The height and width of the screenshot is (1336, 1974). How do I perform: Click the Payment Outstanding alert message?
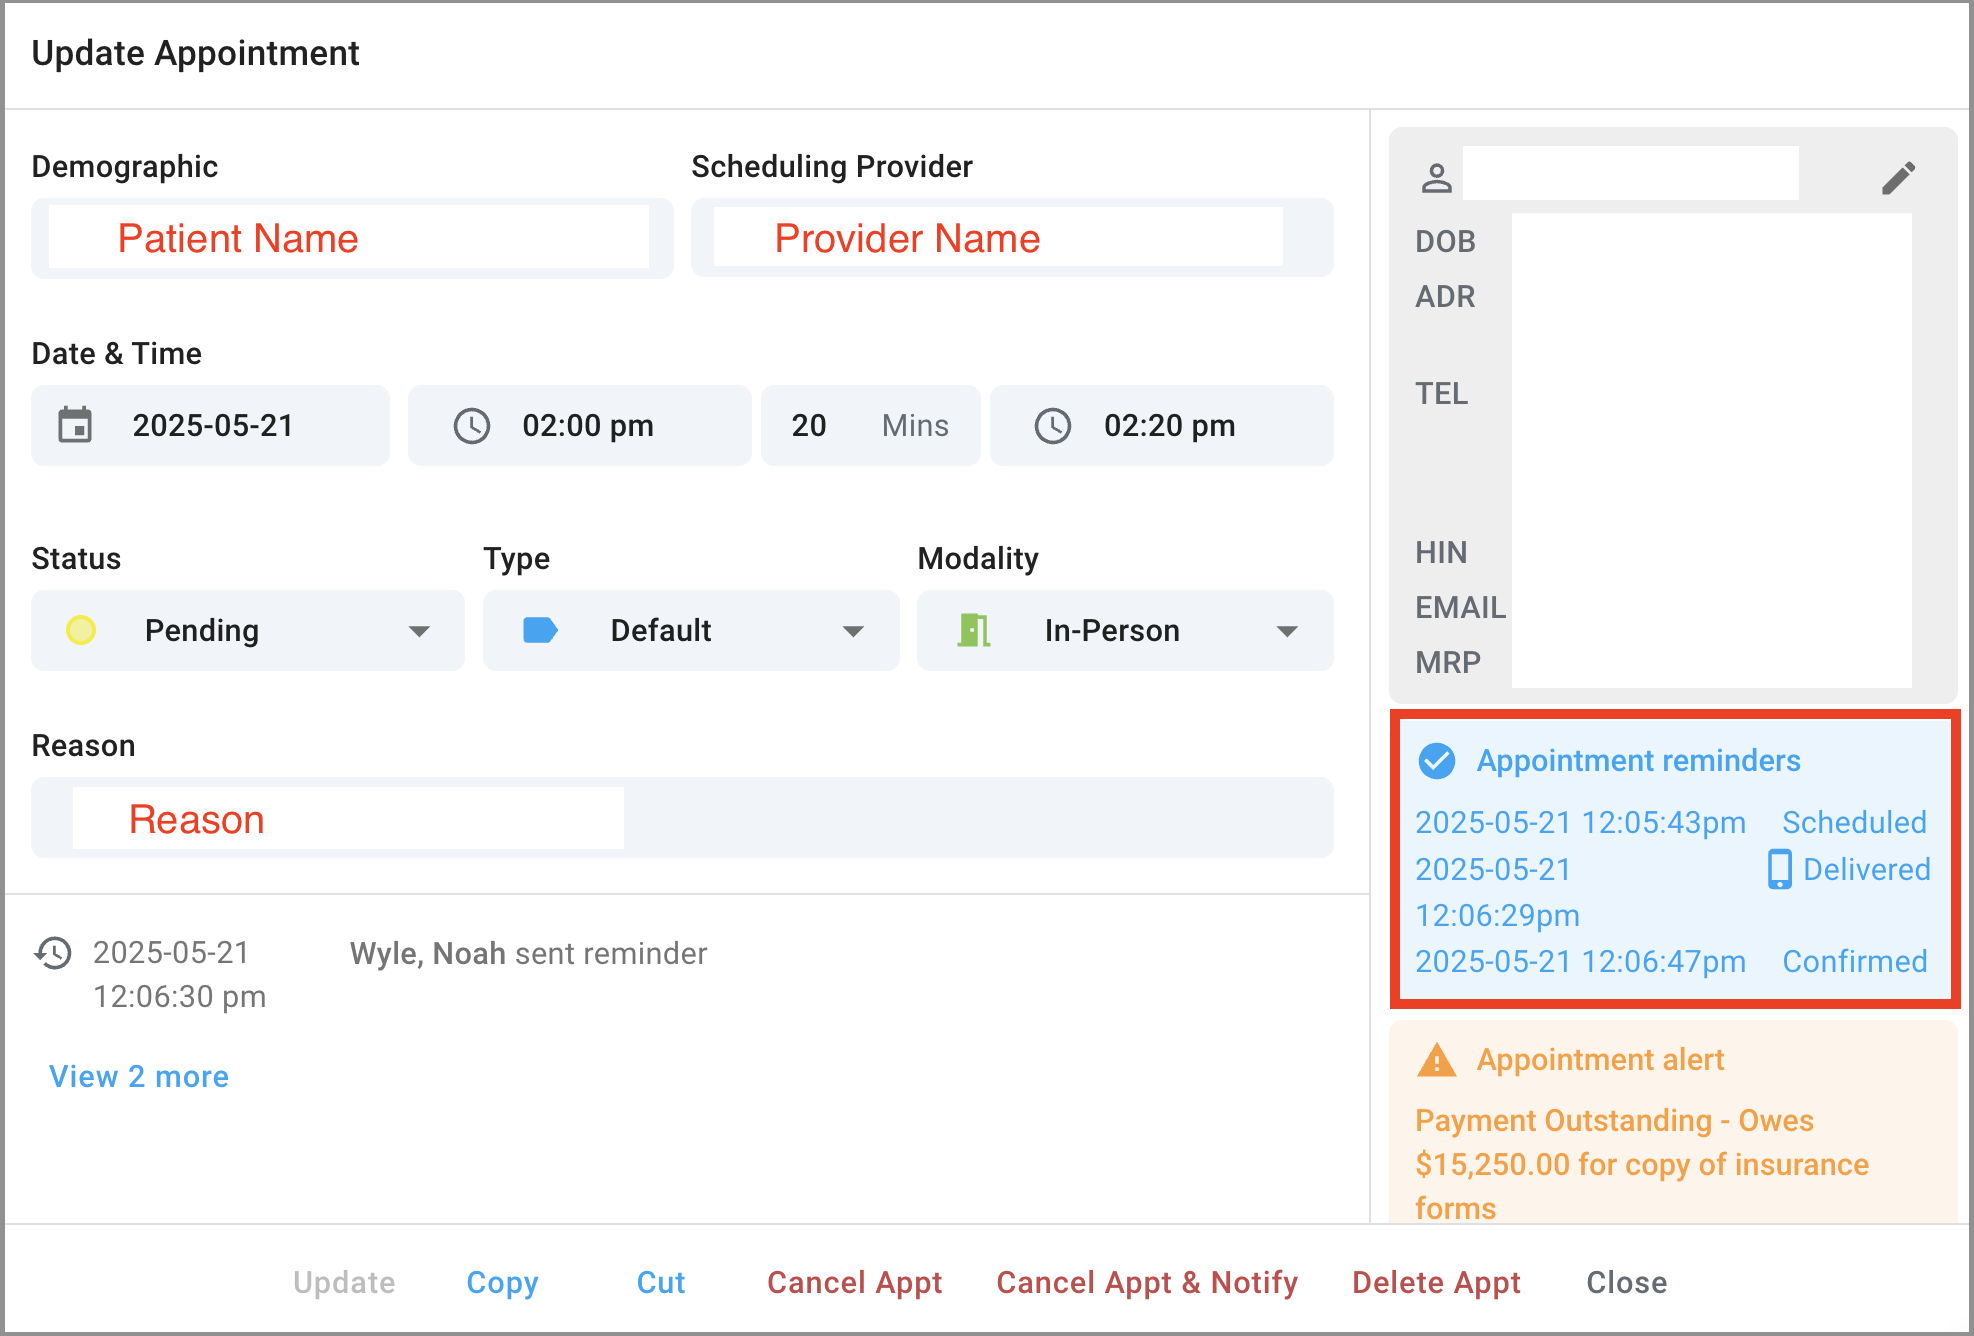(1641, 1164)
